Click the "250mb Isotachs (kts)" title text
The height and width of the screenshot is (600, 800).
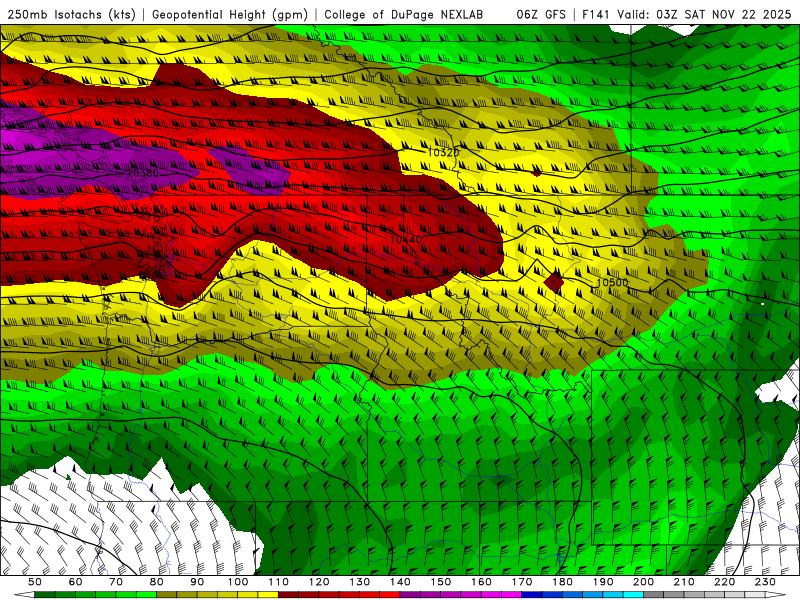72,15
